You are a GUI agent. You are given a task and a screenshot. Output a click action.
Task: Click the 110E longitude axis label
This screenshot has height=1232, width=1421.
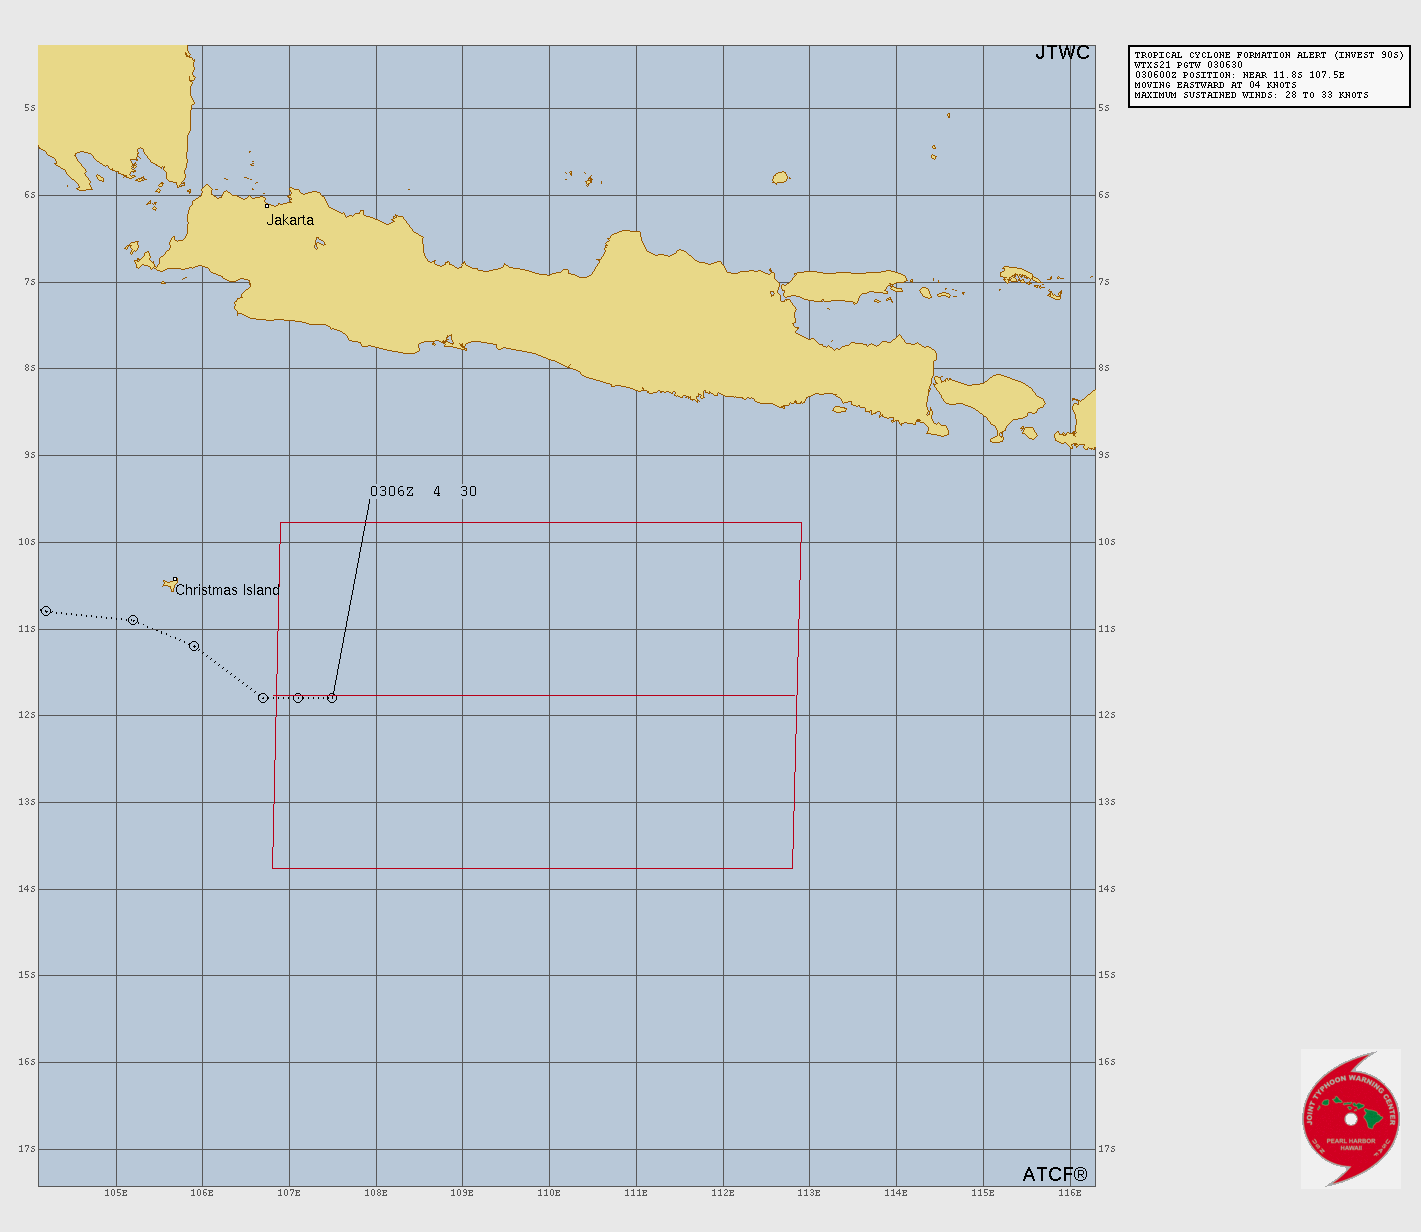[x=549, y=1192]
